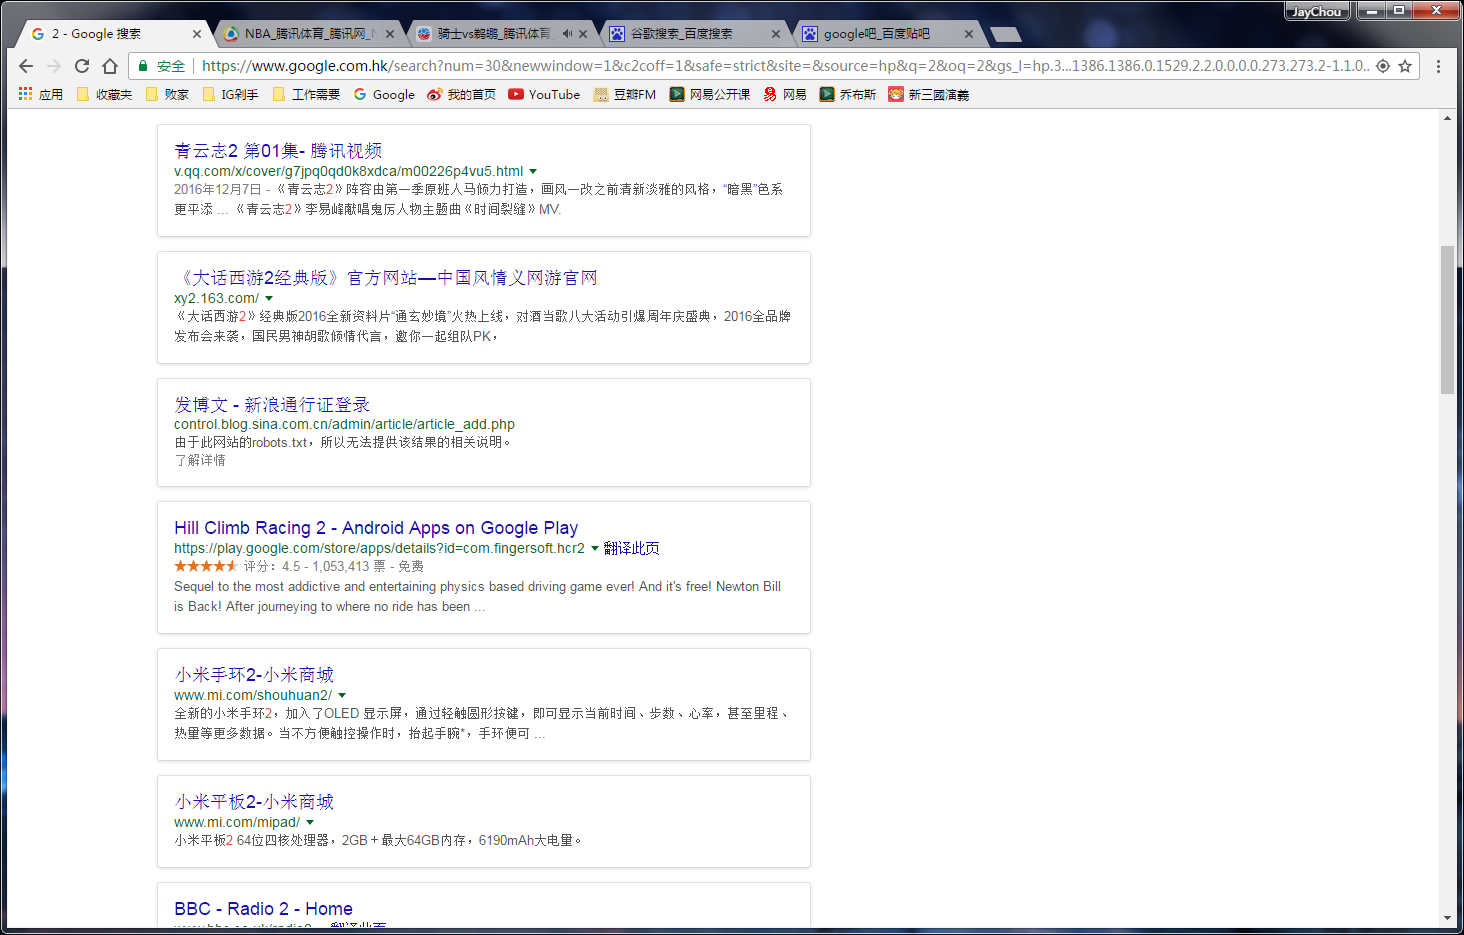Open the 应用 apps shortcut
1464x935 pixels.
[x=41, y=94]
